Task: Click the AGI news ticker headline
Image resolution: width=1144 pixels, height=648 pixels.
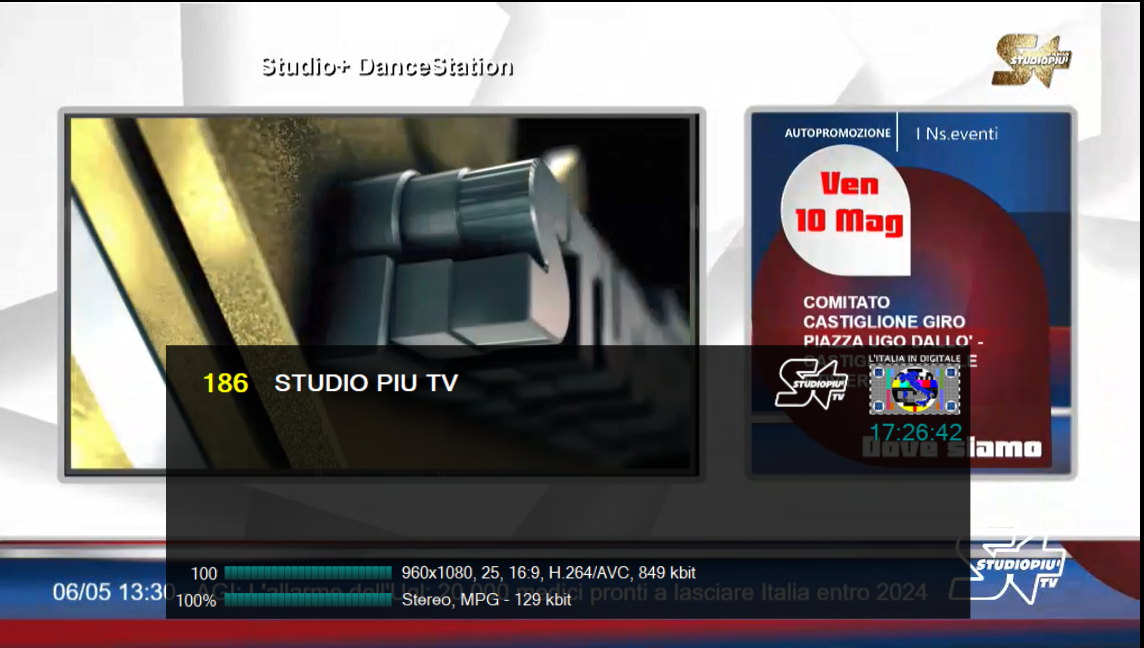Action: point(562,593)
